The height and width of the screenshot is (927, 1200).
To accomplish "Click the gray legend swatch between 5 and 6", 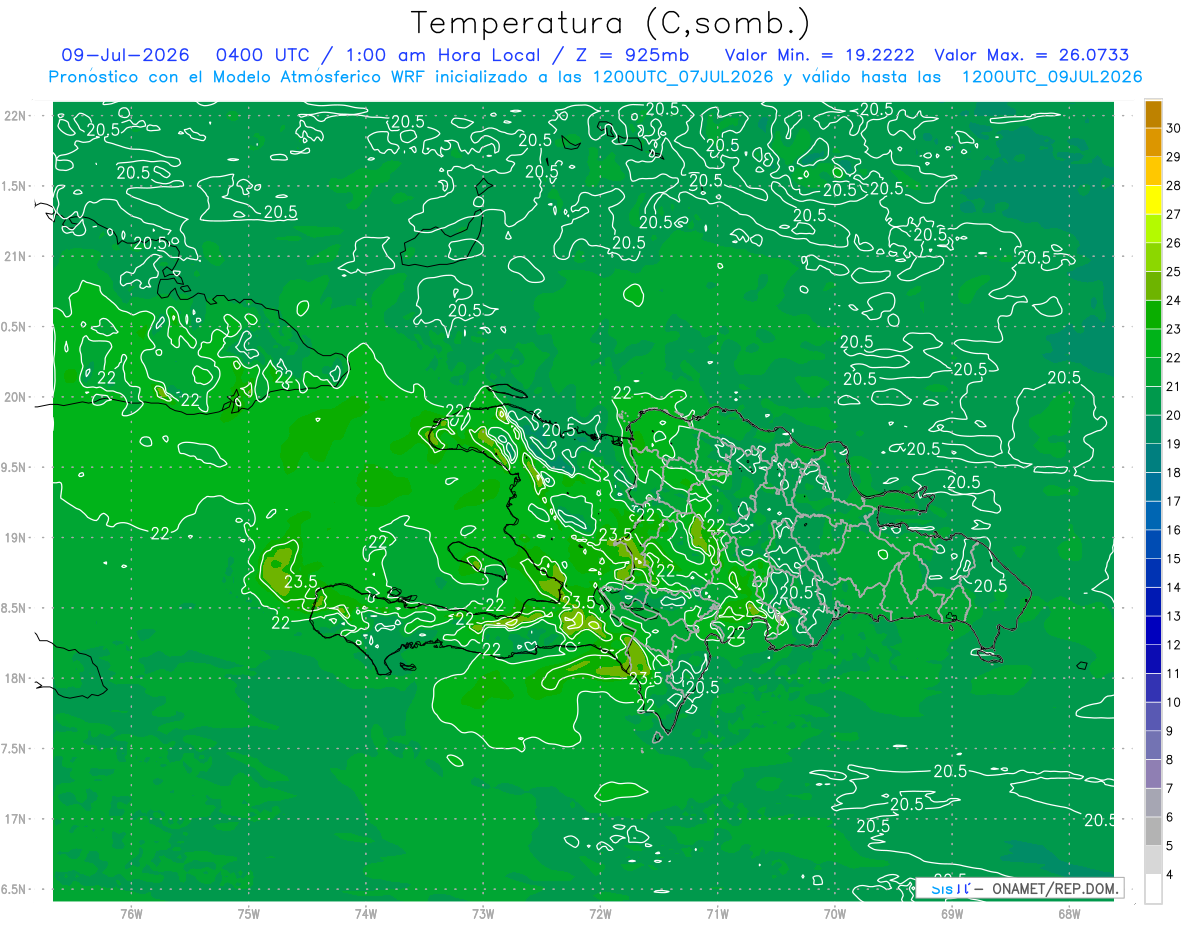I will pyautogui.click(x=1153, y=832).
